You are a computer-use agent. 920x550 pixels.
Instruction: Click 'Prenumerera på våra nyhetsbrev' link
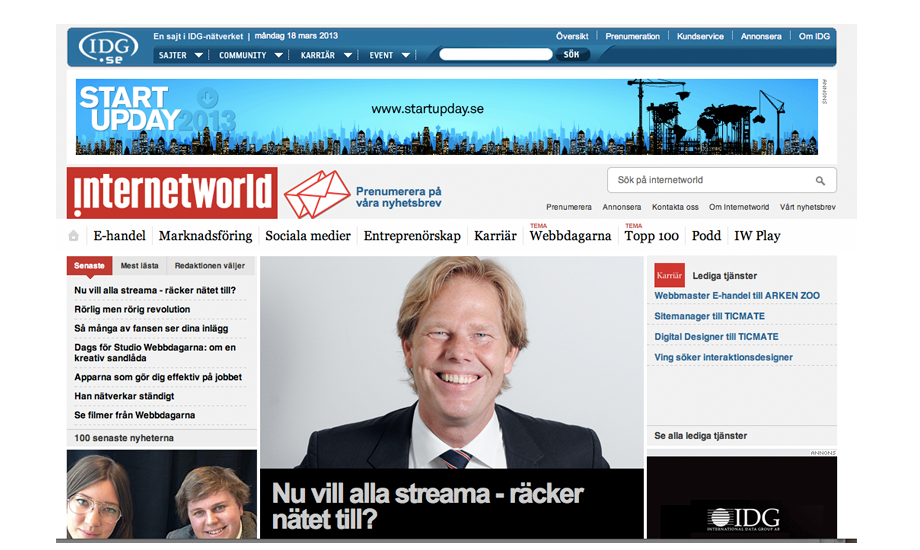click(398, 197)
